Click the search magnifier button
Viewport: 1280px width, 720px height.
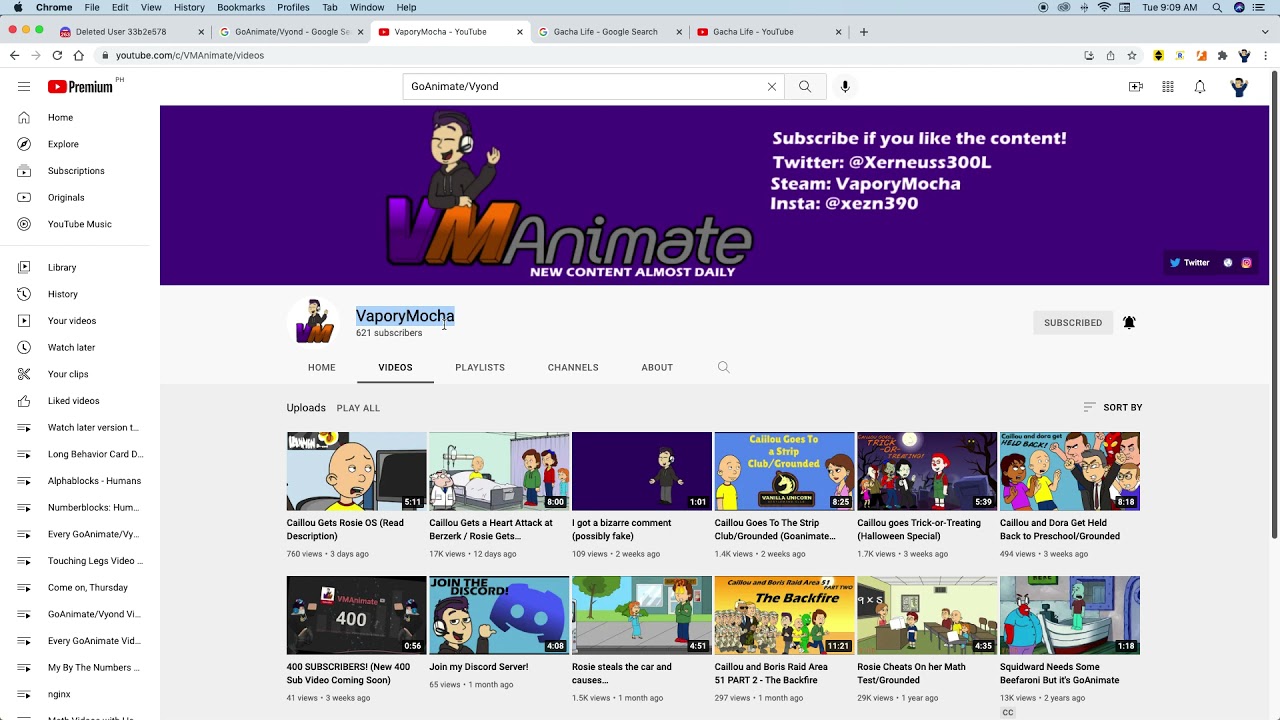805,87
